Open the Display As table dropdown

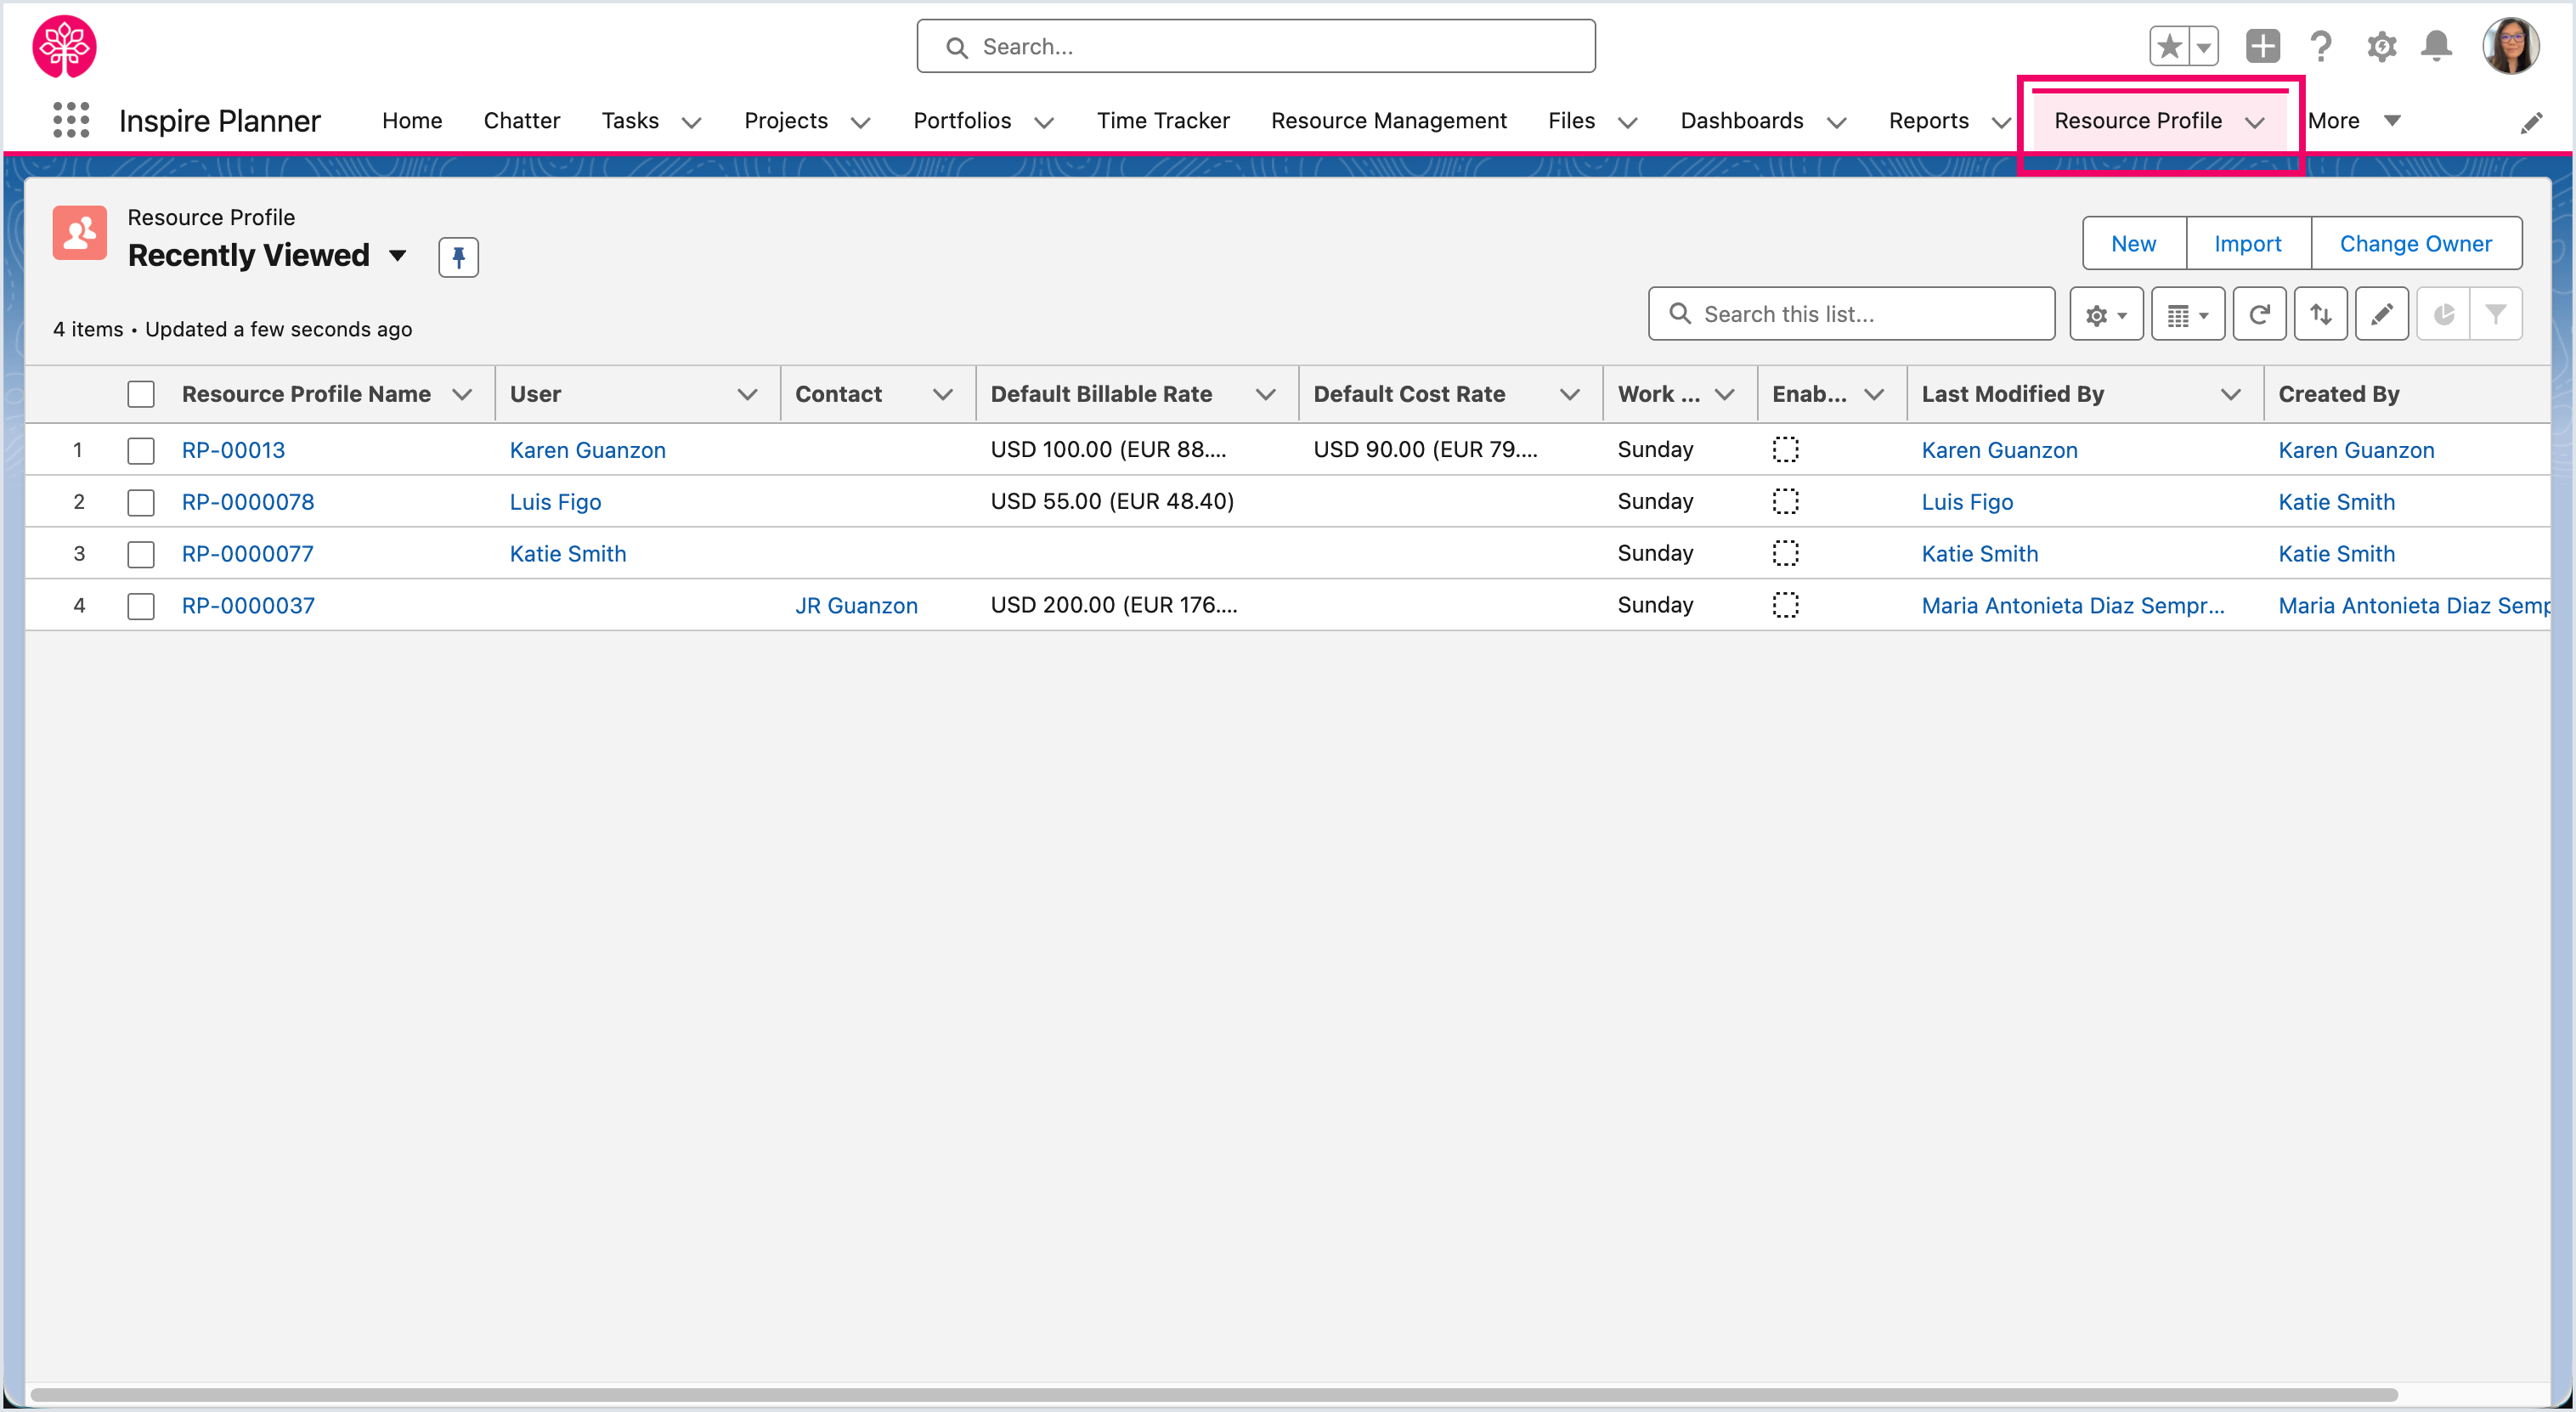[x=2187, y=315]
